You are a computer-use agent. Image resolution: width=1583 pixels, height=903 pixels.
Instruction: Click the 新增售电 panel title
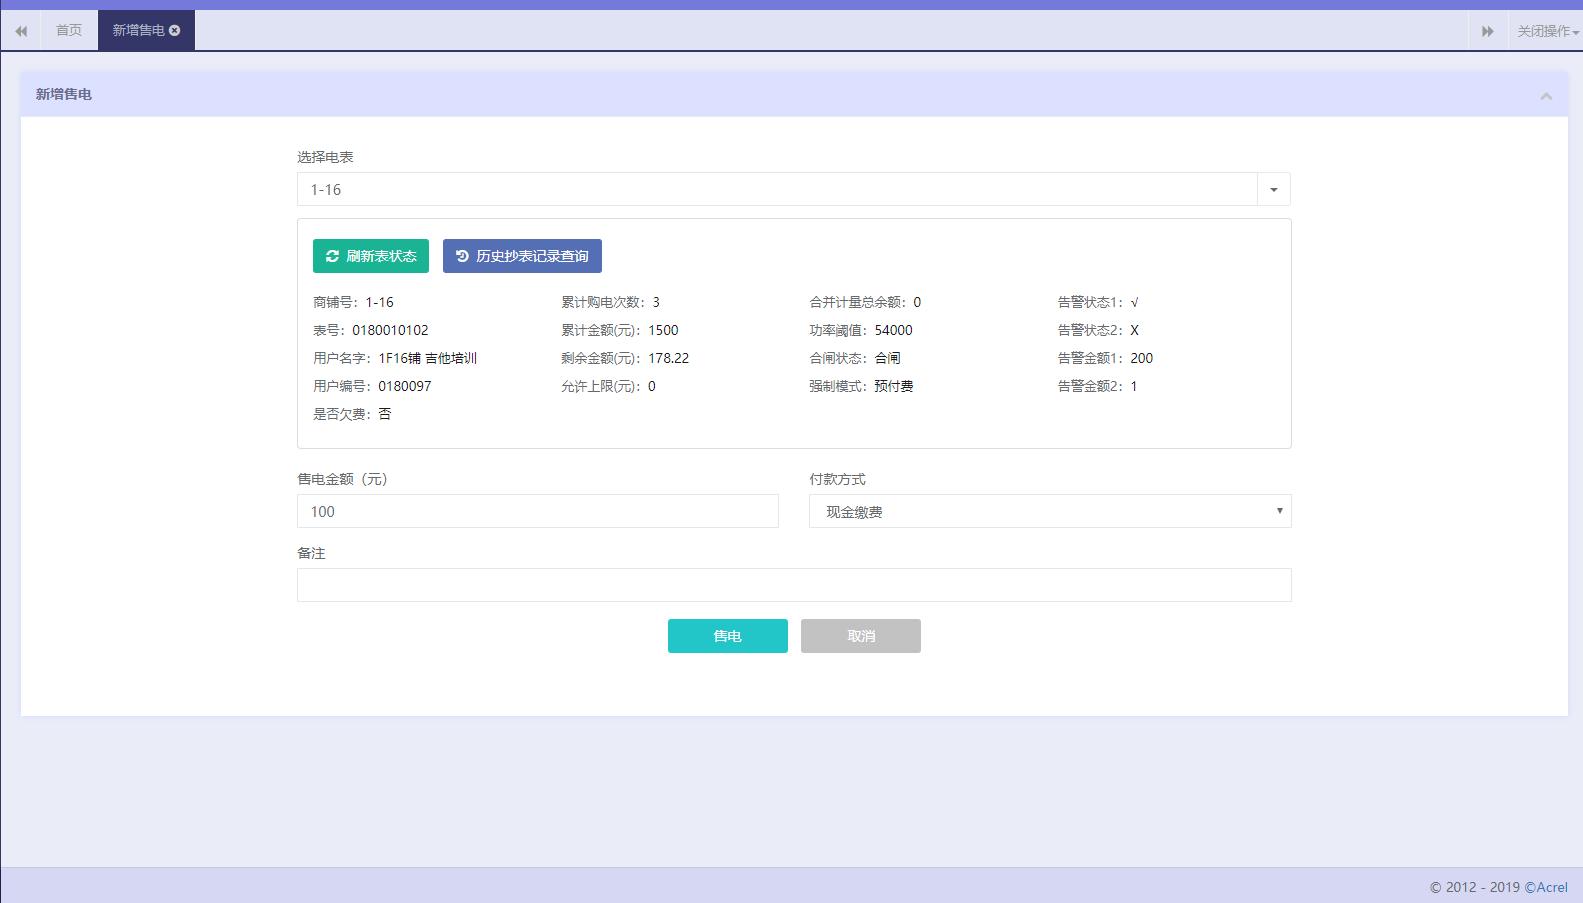64,94
